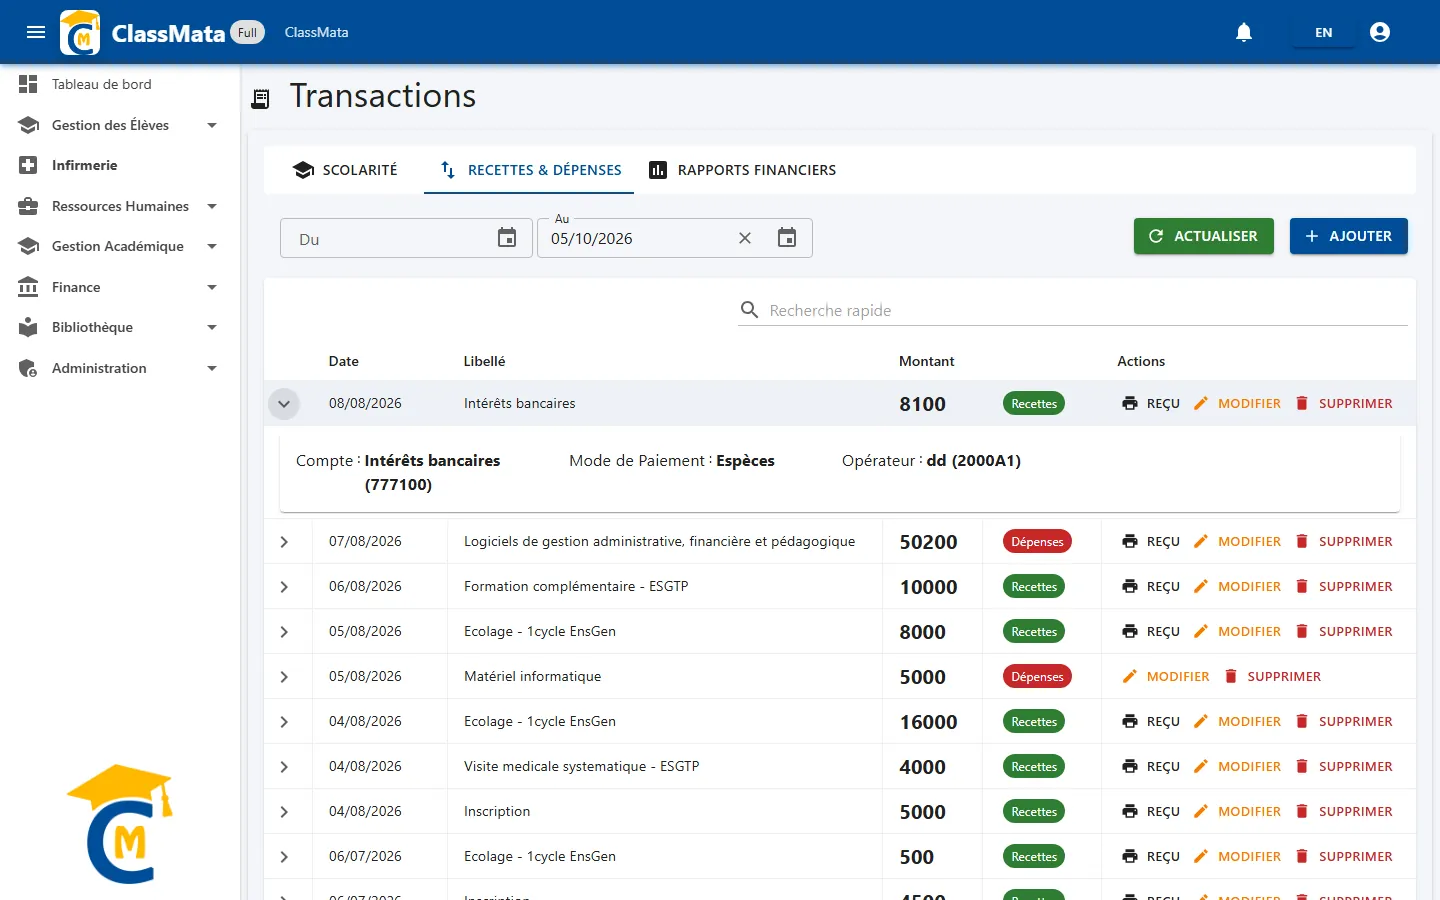This screenshot has height=900, width=1440.
Task: Open the user account avatar icon
Action: tap(1380, 32)
